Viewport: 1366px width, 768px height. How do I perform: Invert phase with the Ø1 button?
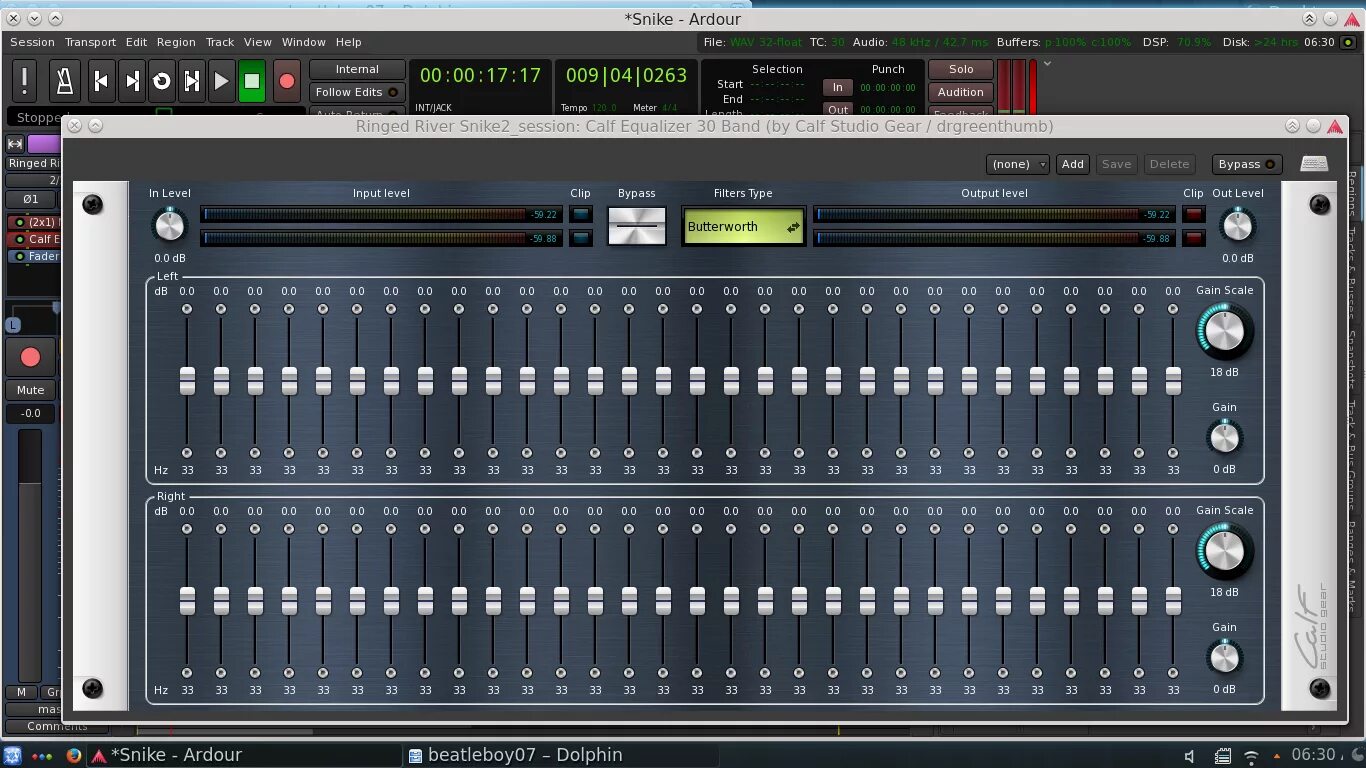pos(31,199)
